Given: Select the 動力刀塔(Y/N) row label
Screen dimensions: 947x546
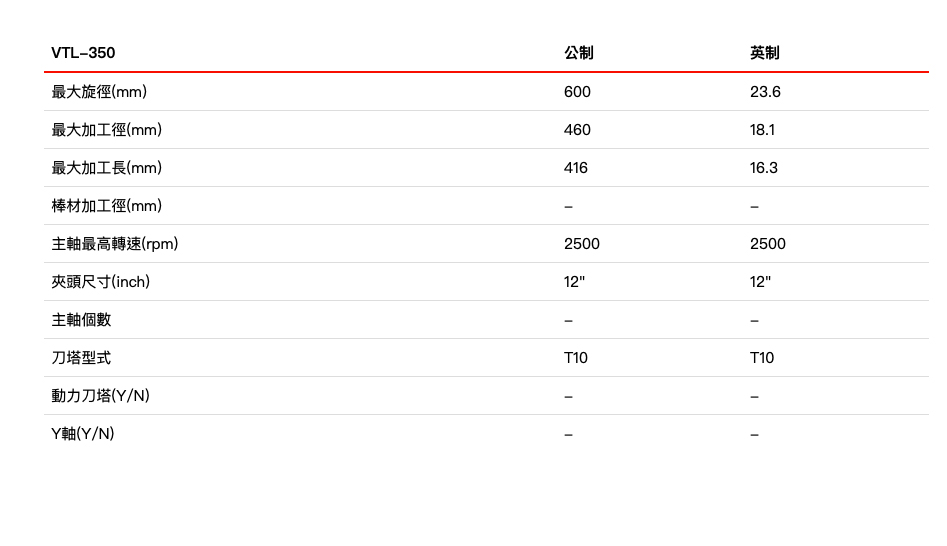Looking at the screenshot, I should click(x=101, y=396).
